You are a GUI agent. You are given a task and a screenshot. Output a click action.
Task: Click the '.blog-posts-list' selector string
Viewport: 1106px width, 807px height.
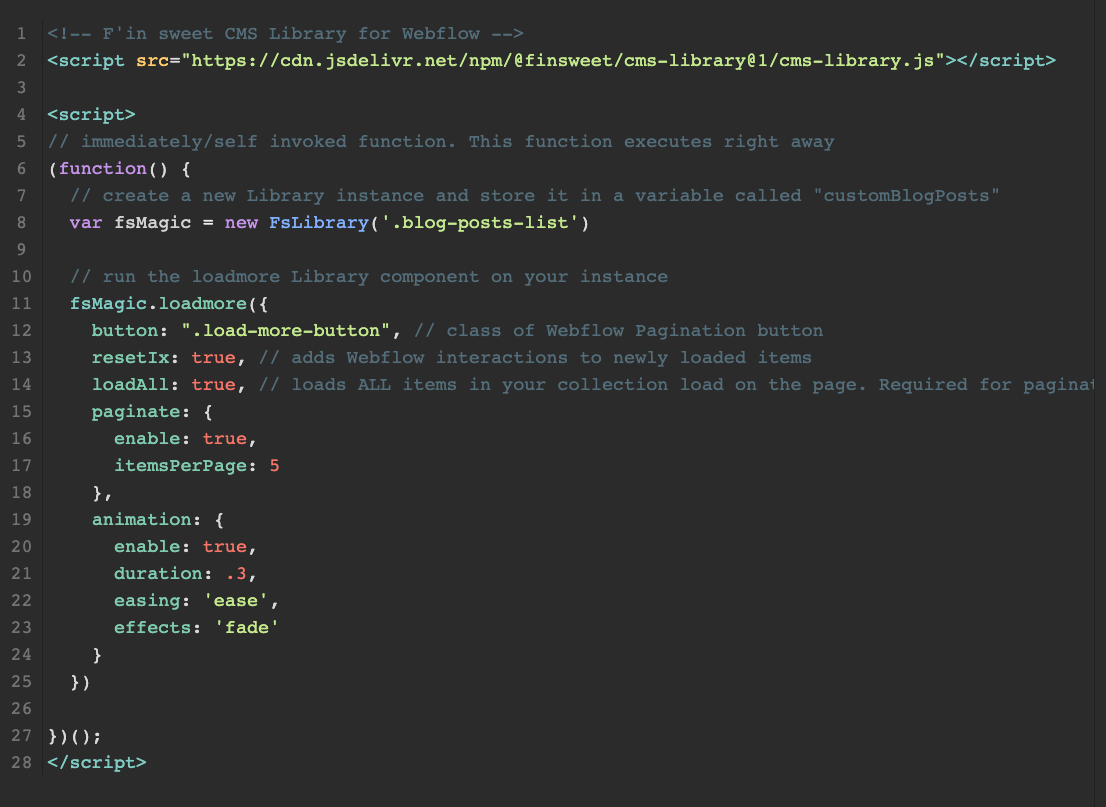pyautogui.click(x=480, y=223)
